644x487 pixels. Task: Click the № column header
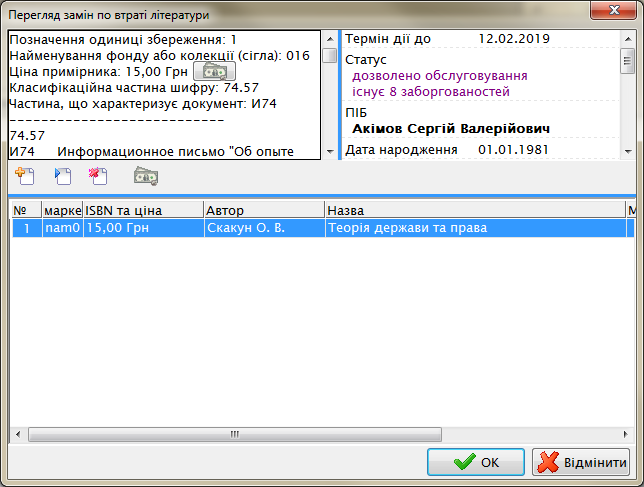click(24, 211)
